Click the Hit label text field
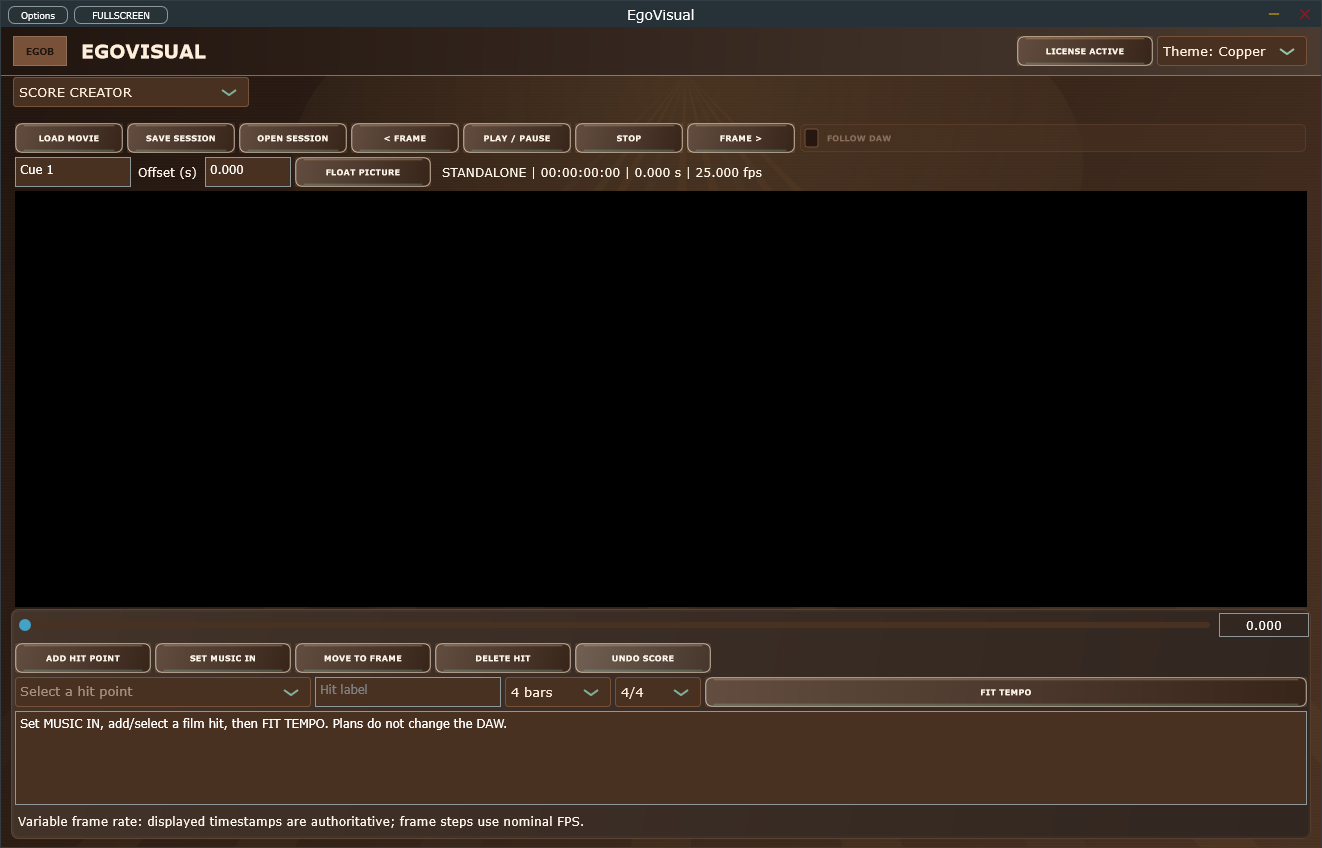 pos(408,692)
